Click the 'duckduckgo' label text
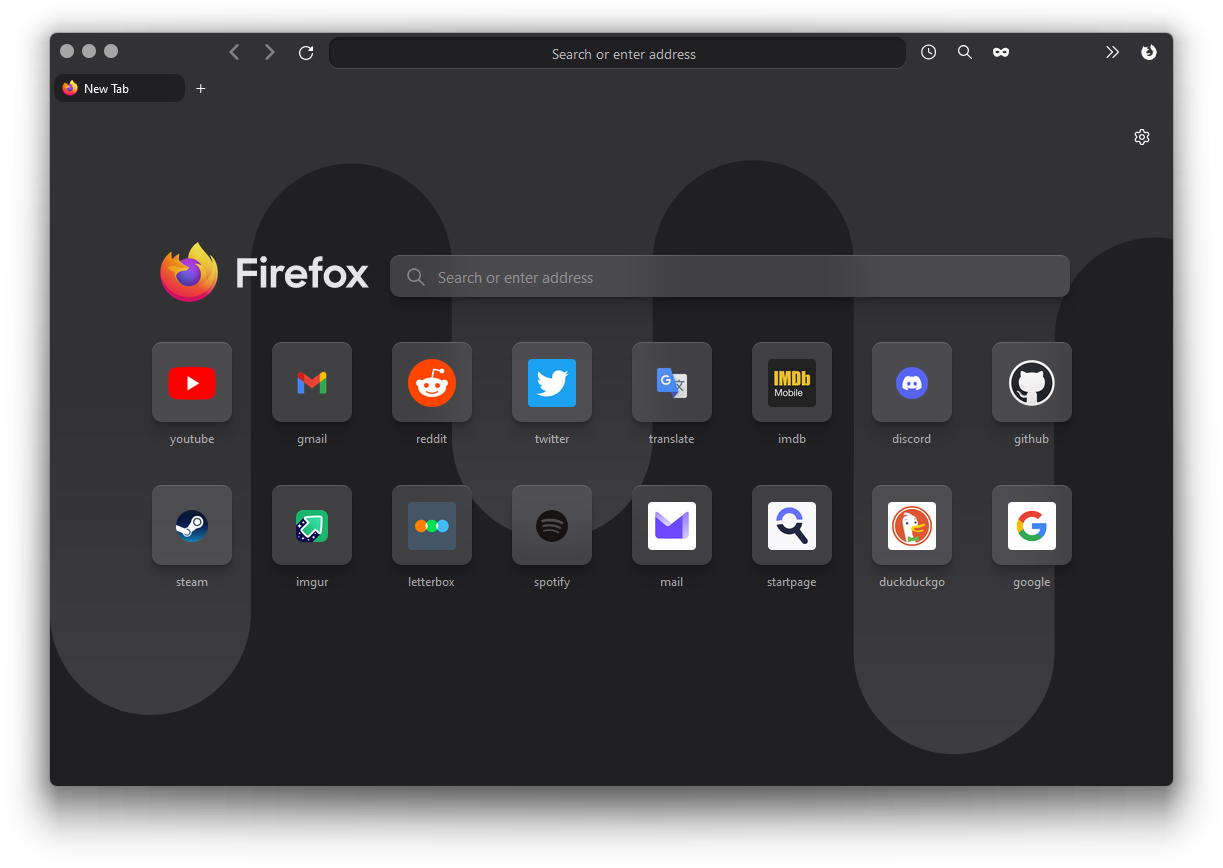The image size is (1223, 868). point(912,582)
